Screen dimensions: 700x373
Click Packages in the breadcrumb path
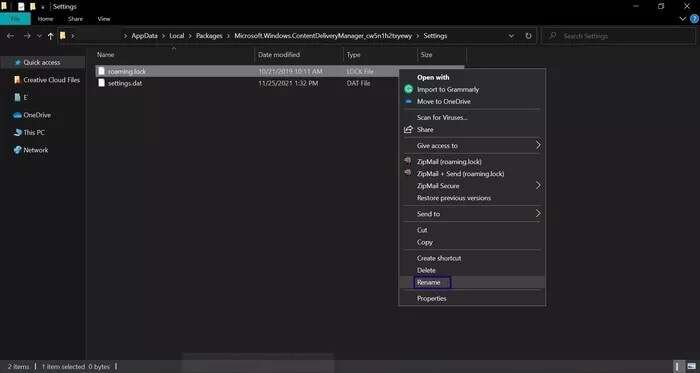click(209, 36)
